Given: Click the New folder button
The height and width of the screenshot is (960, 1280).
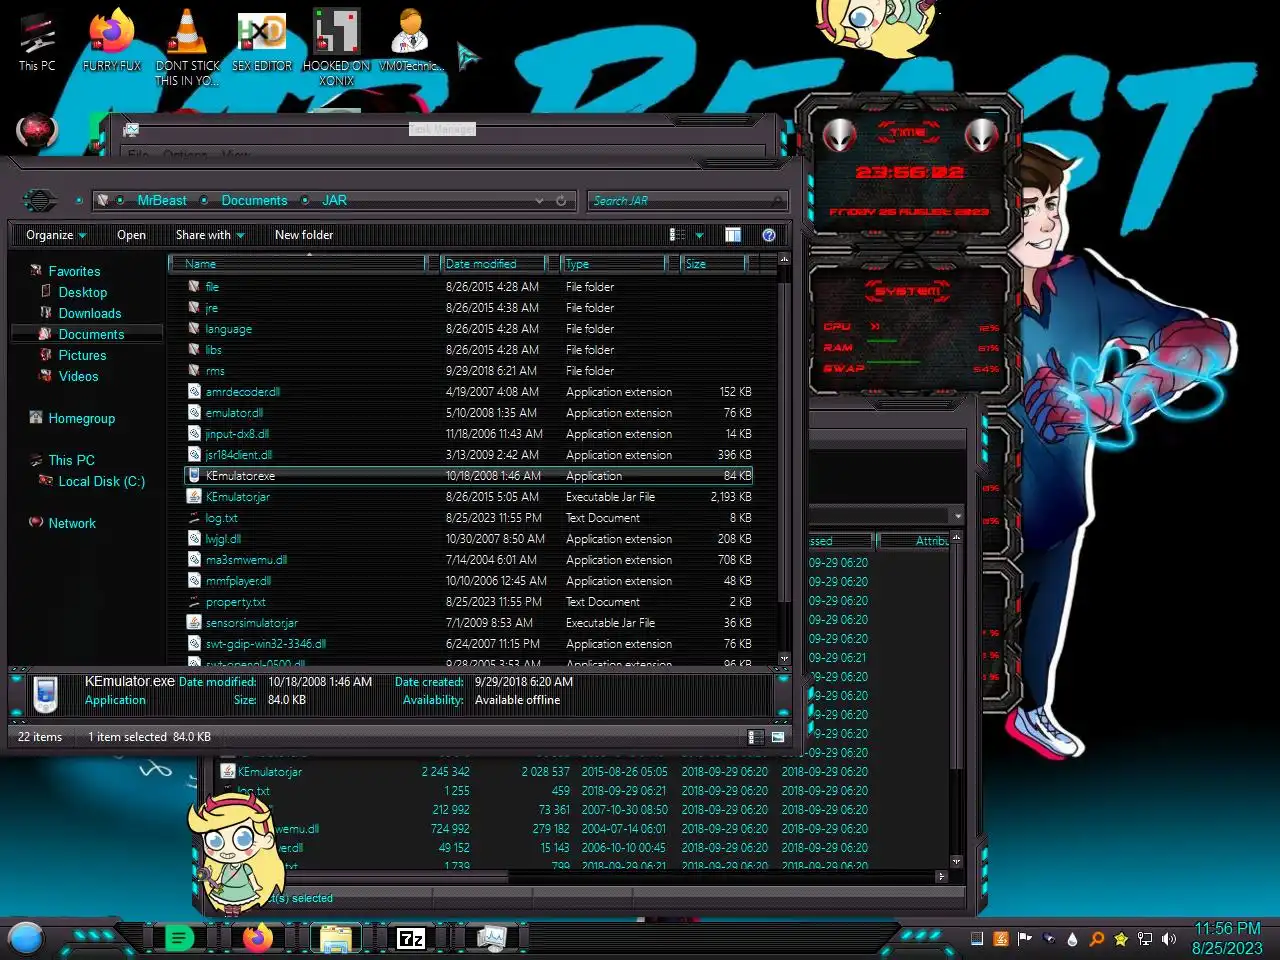Looking at the screenshot, I should [304, 235].
